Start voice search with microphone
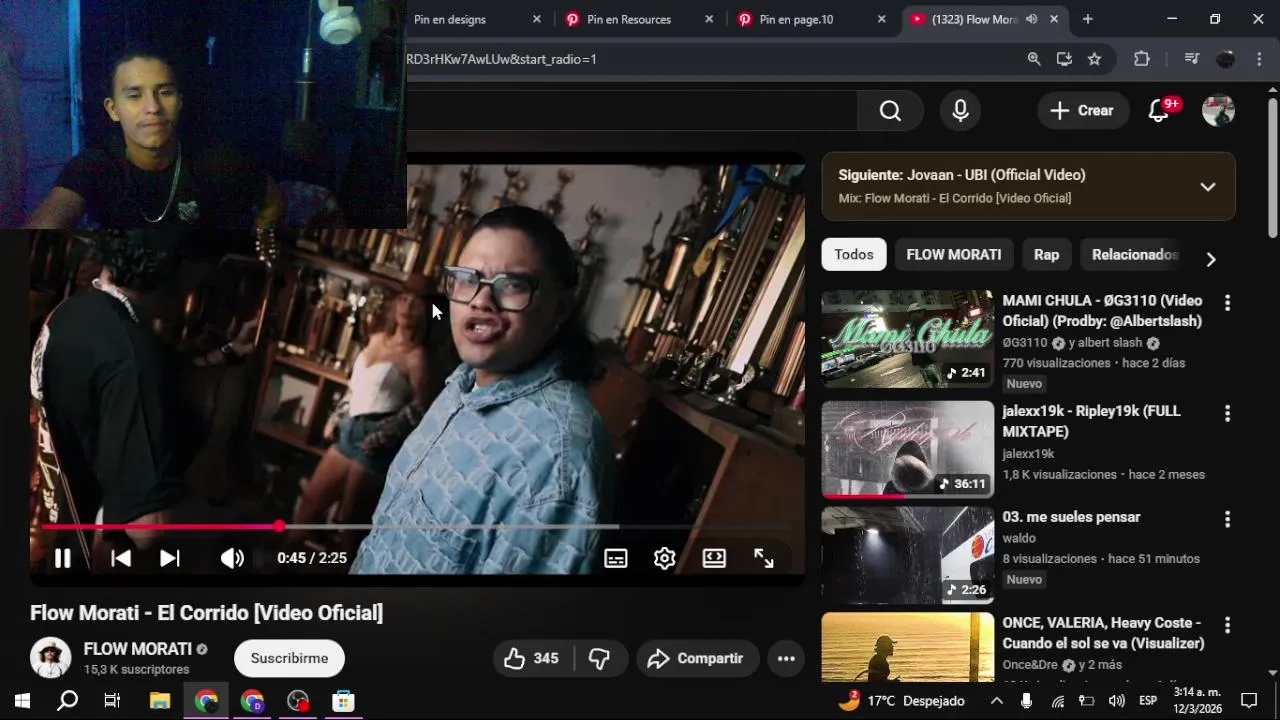Screen dimensions: 1280x720 (x=960, y=111)
